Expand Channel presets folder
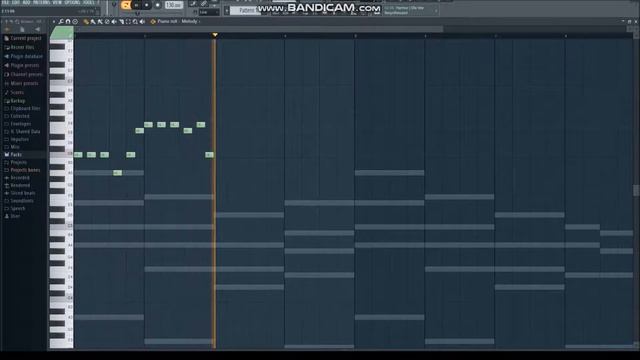 tap(23, 74)
